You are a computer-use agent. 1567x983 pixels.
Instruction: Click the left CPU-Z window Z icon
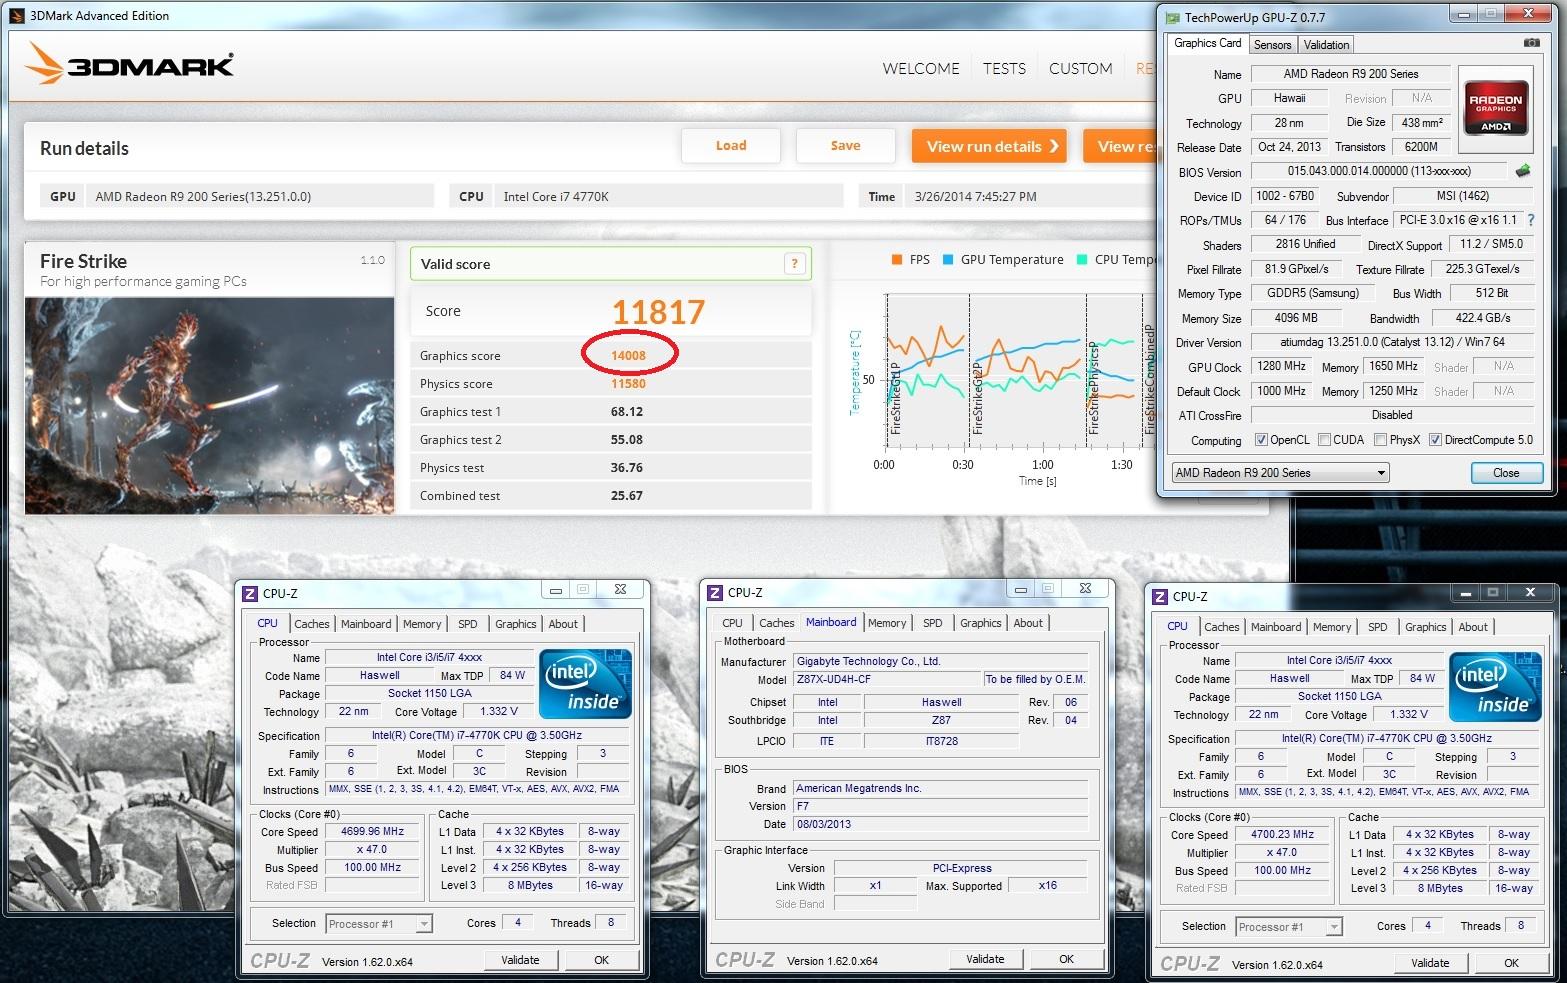(250, 592)
